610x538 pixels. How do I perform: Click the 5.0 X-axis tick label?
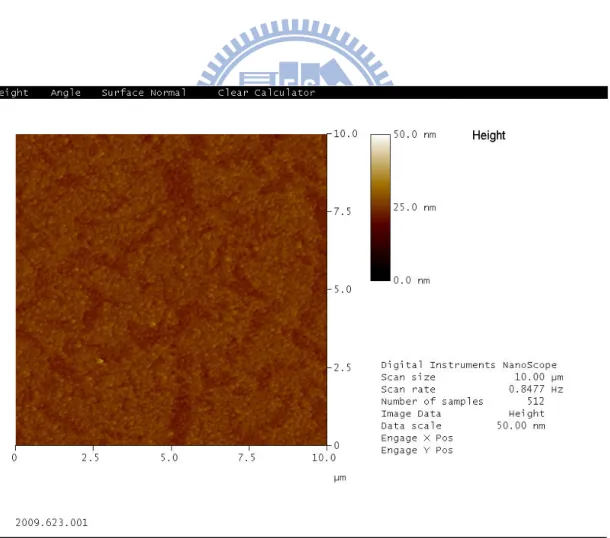click(169, 458)
